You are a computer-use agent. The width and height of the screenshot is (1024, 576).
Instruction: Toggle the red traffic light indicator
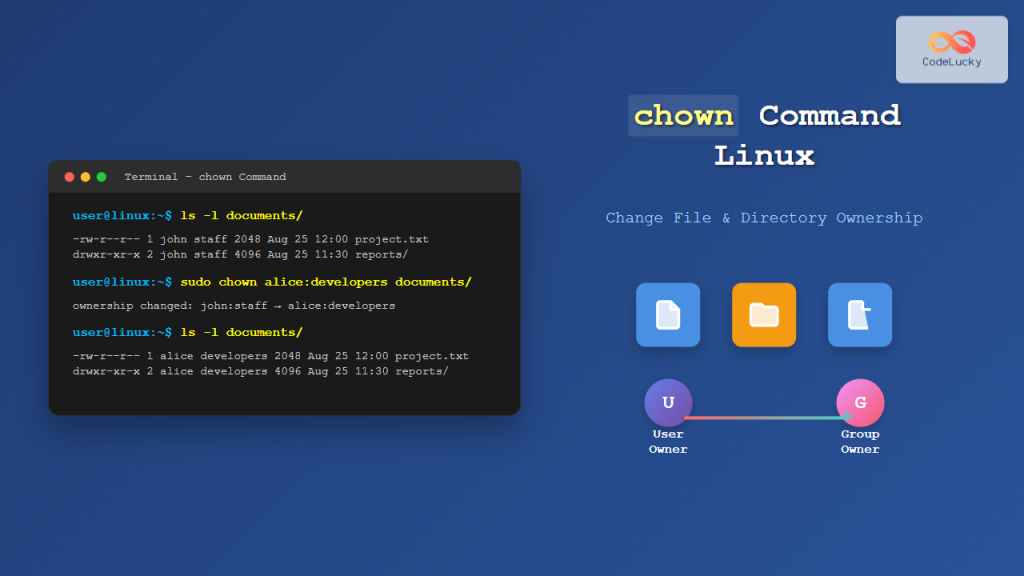(68, 176)
